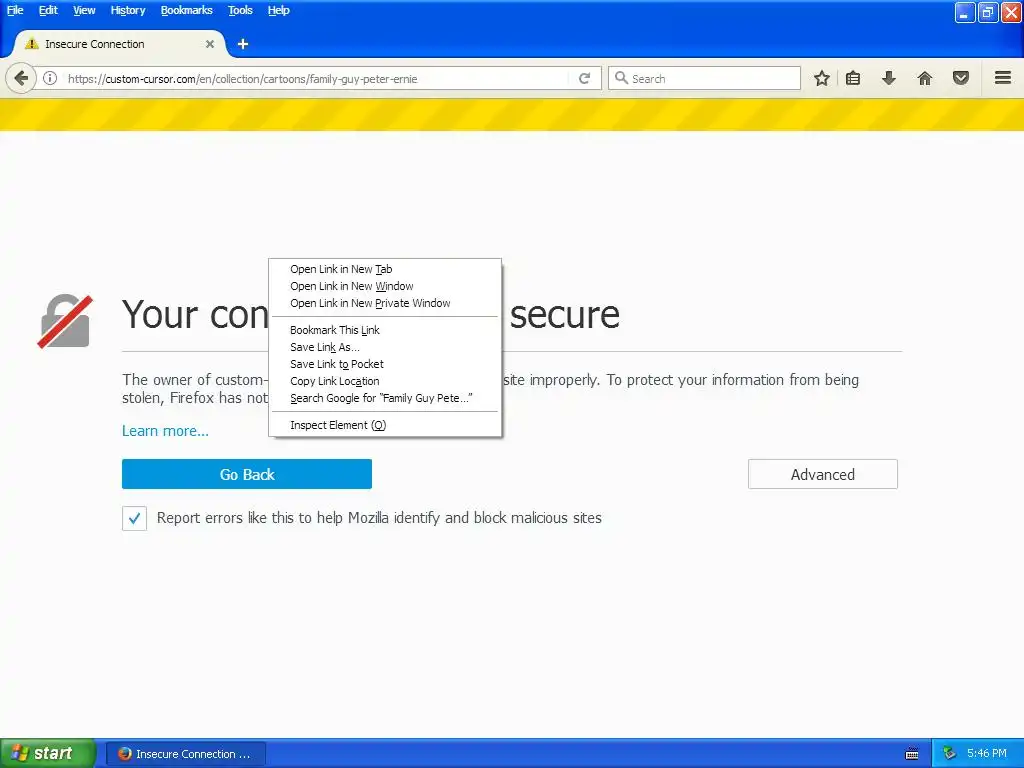Image resolution: width=1024 pixels, height=768 pixels.
Task: Click the Firefox icon in taskbar
Action: [124, 754]
